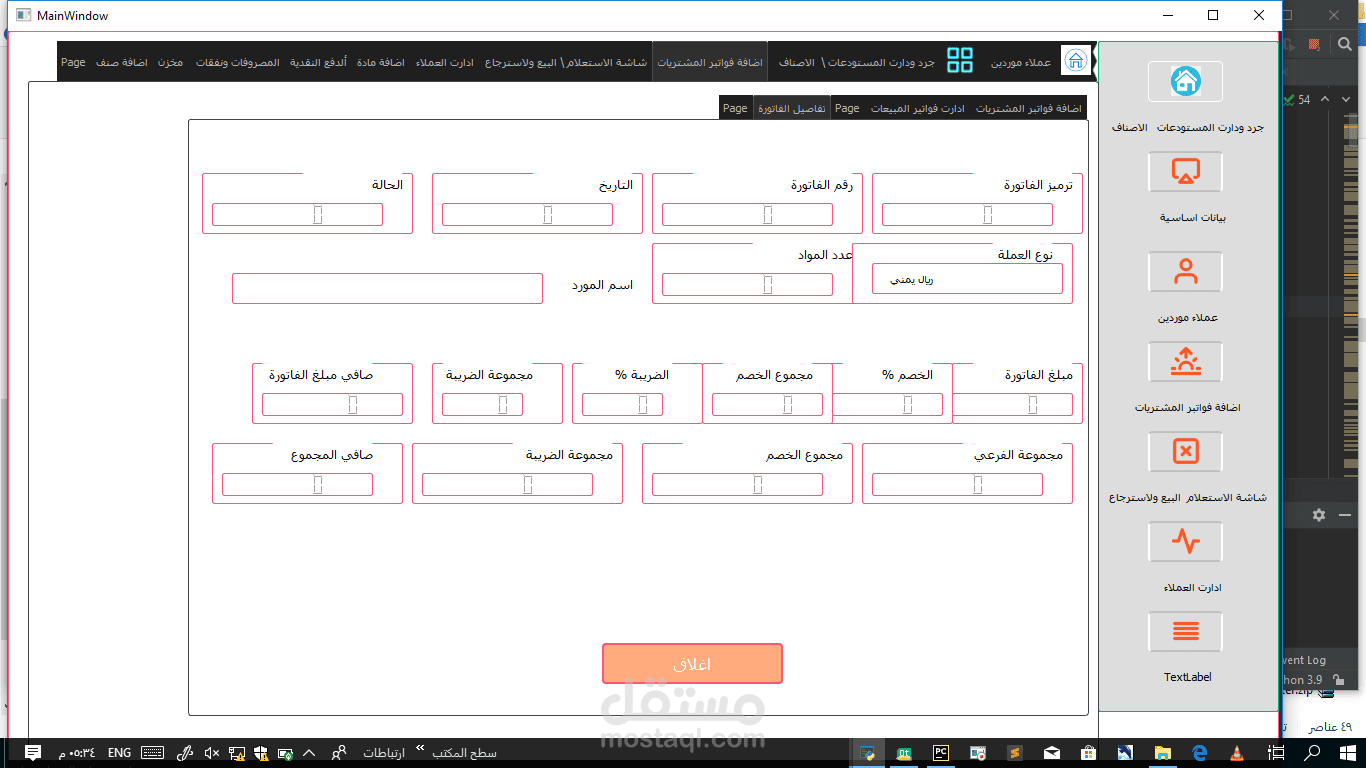This screenshot has width=1366, height=768.
Task: Open Windows search from the taskbar
Action: (x=1313, y=753)
